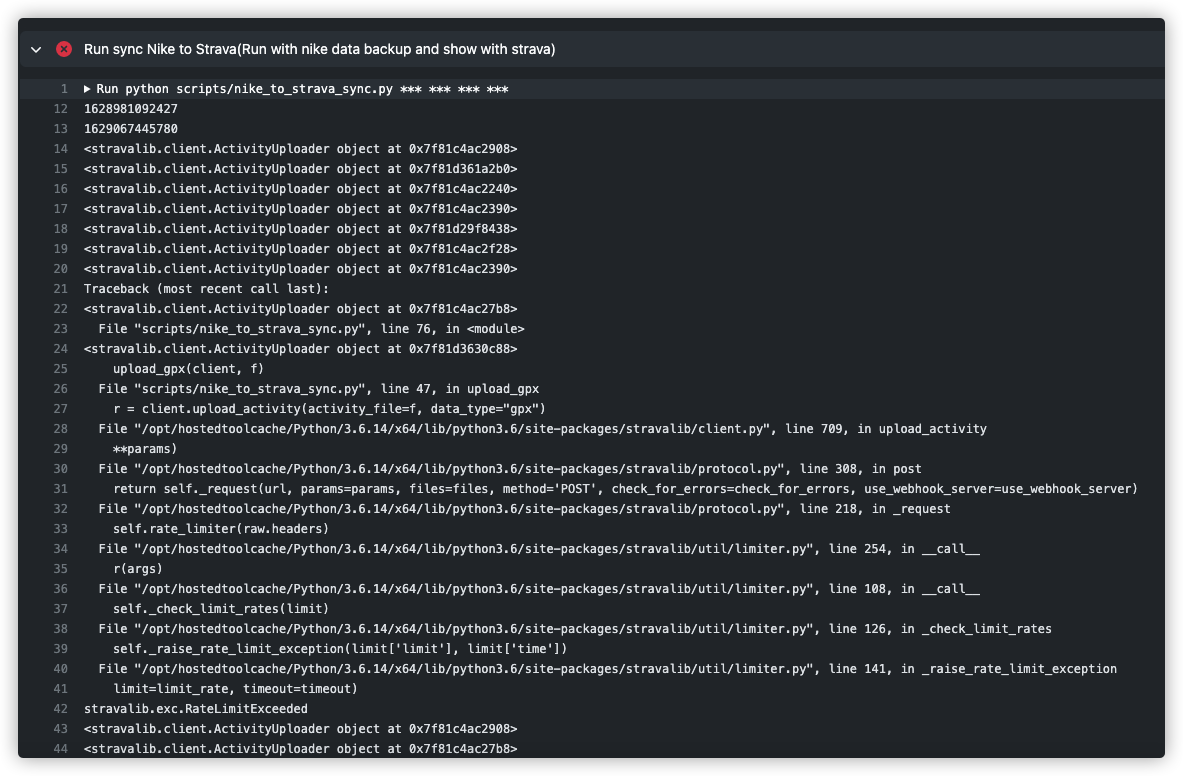Select line number 40 for _raise_rate_limit_exception
This screenshot has width=1183, height=776.
pyautogui.click(x=60, y=669)
